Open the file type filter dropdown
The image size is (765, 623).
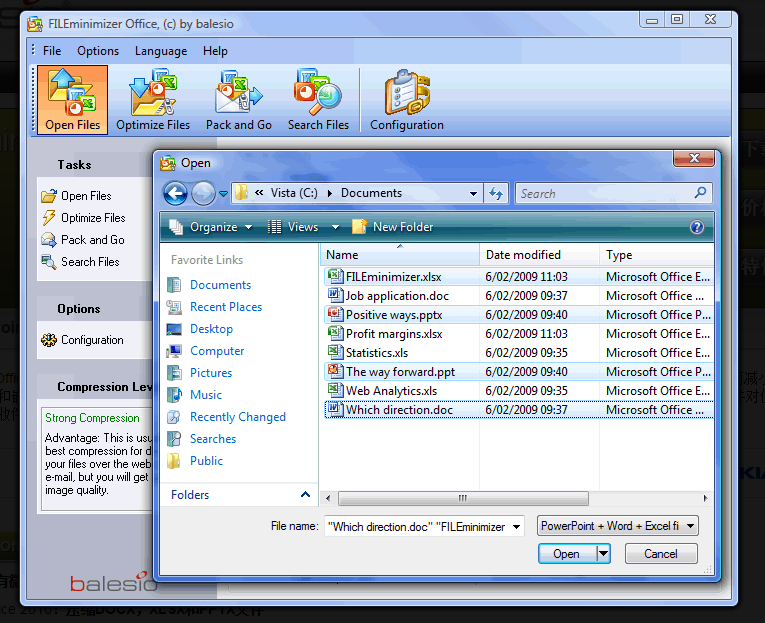click(618, 526)
